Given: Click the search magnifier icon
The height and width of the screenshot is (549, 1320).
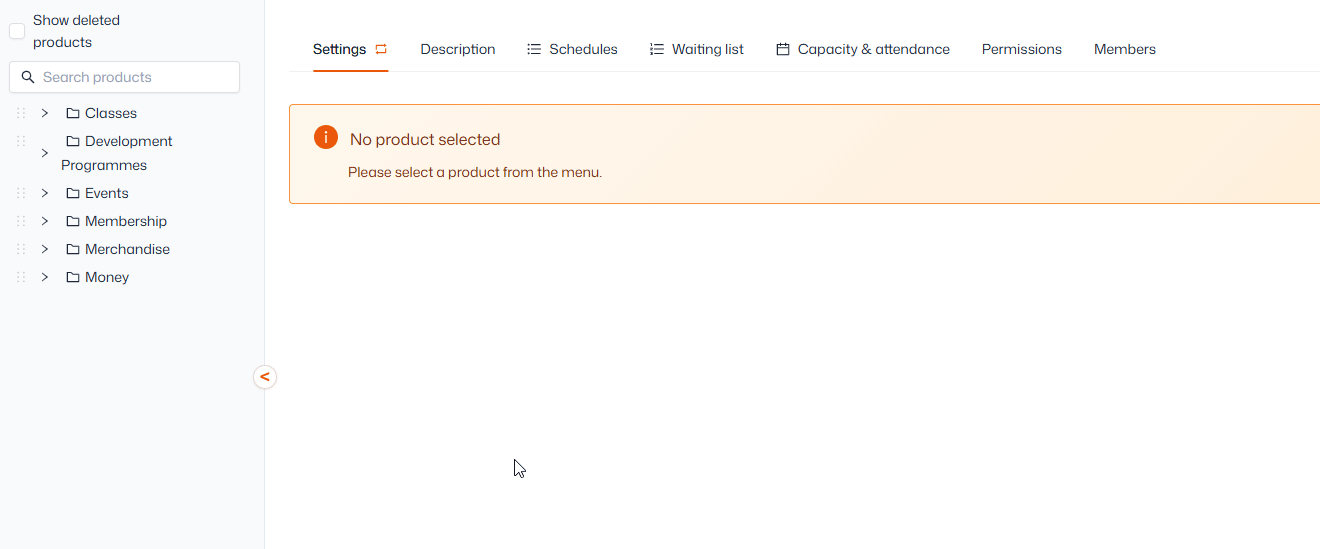Looking at the screenshot, I should (28, 77).
